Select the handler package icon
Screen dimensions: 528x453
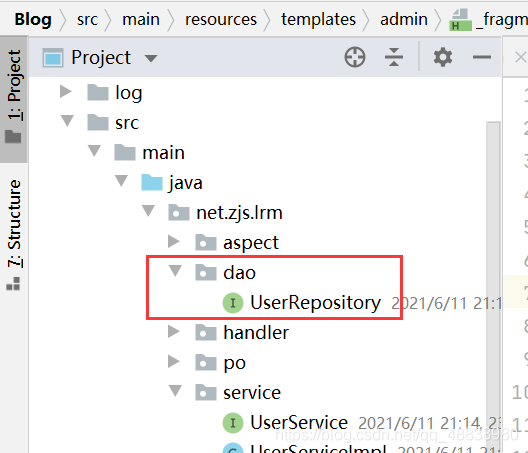tap(206, 333)
